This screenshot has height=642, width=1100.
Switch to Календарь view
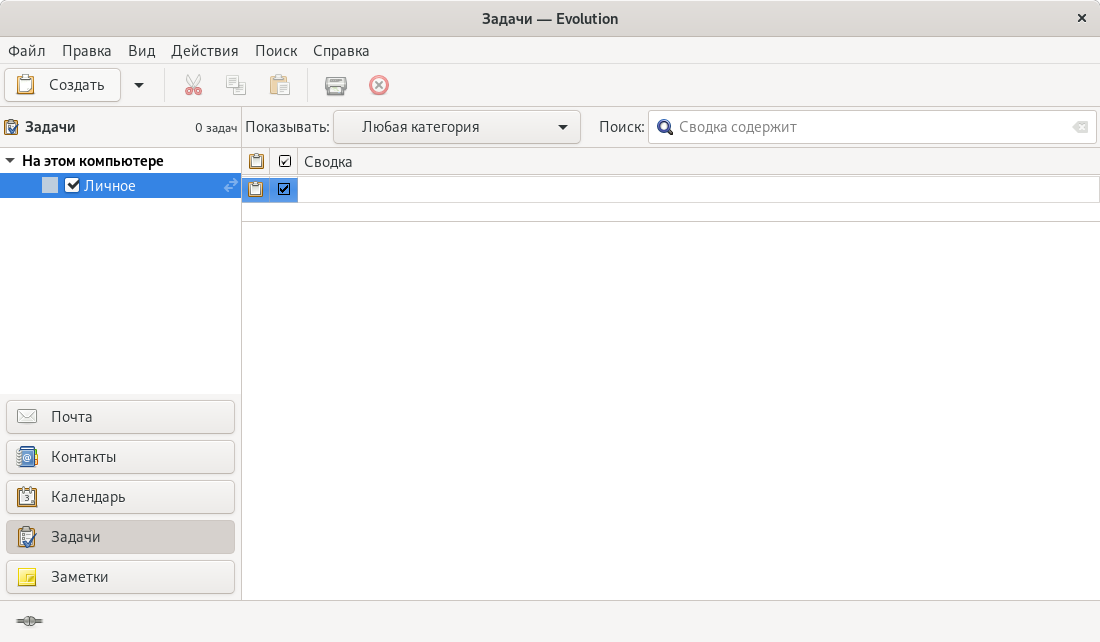pos(121,497)
